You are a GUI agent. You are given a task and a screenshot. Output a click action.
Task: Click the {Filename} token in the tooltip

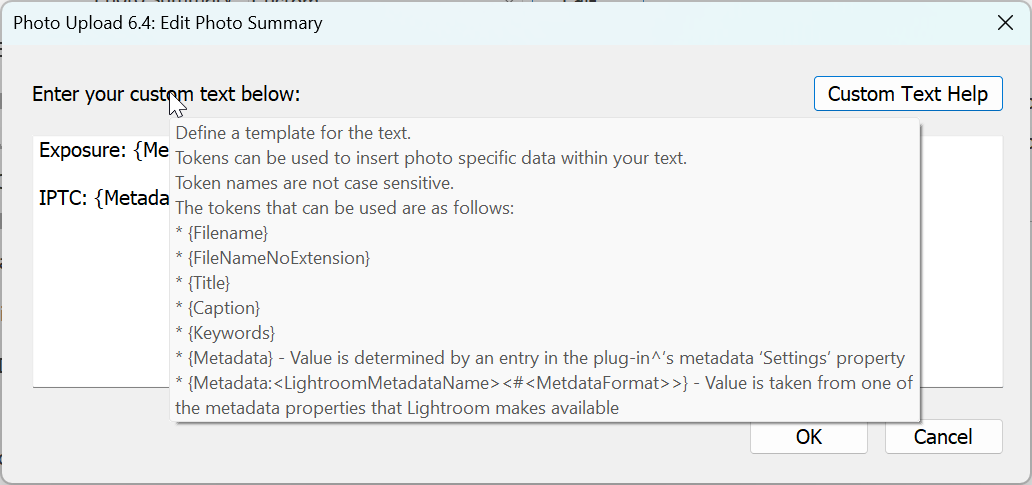(x=228, y=233)
